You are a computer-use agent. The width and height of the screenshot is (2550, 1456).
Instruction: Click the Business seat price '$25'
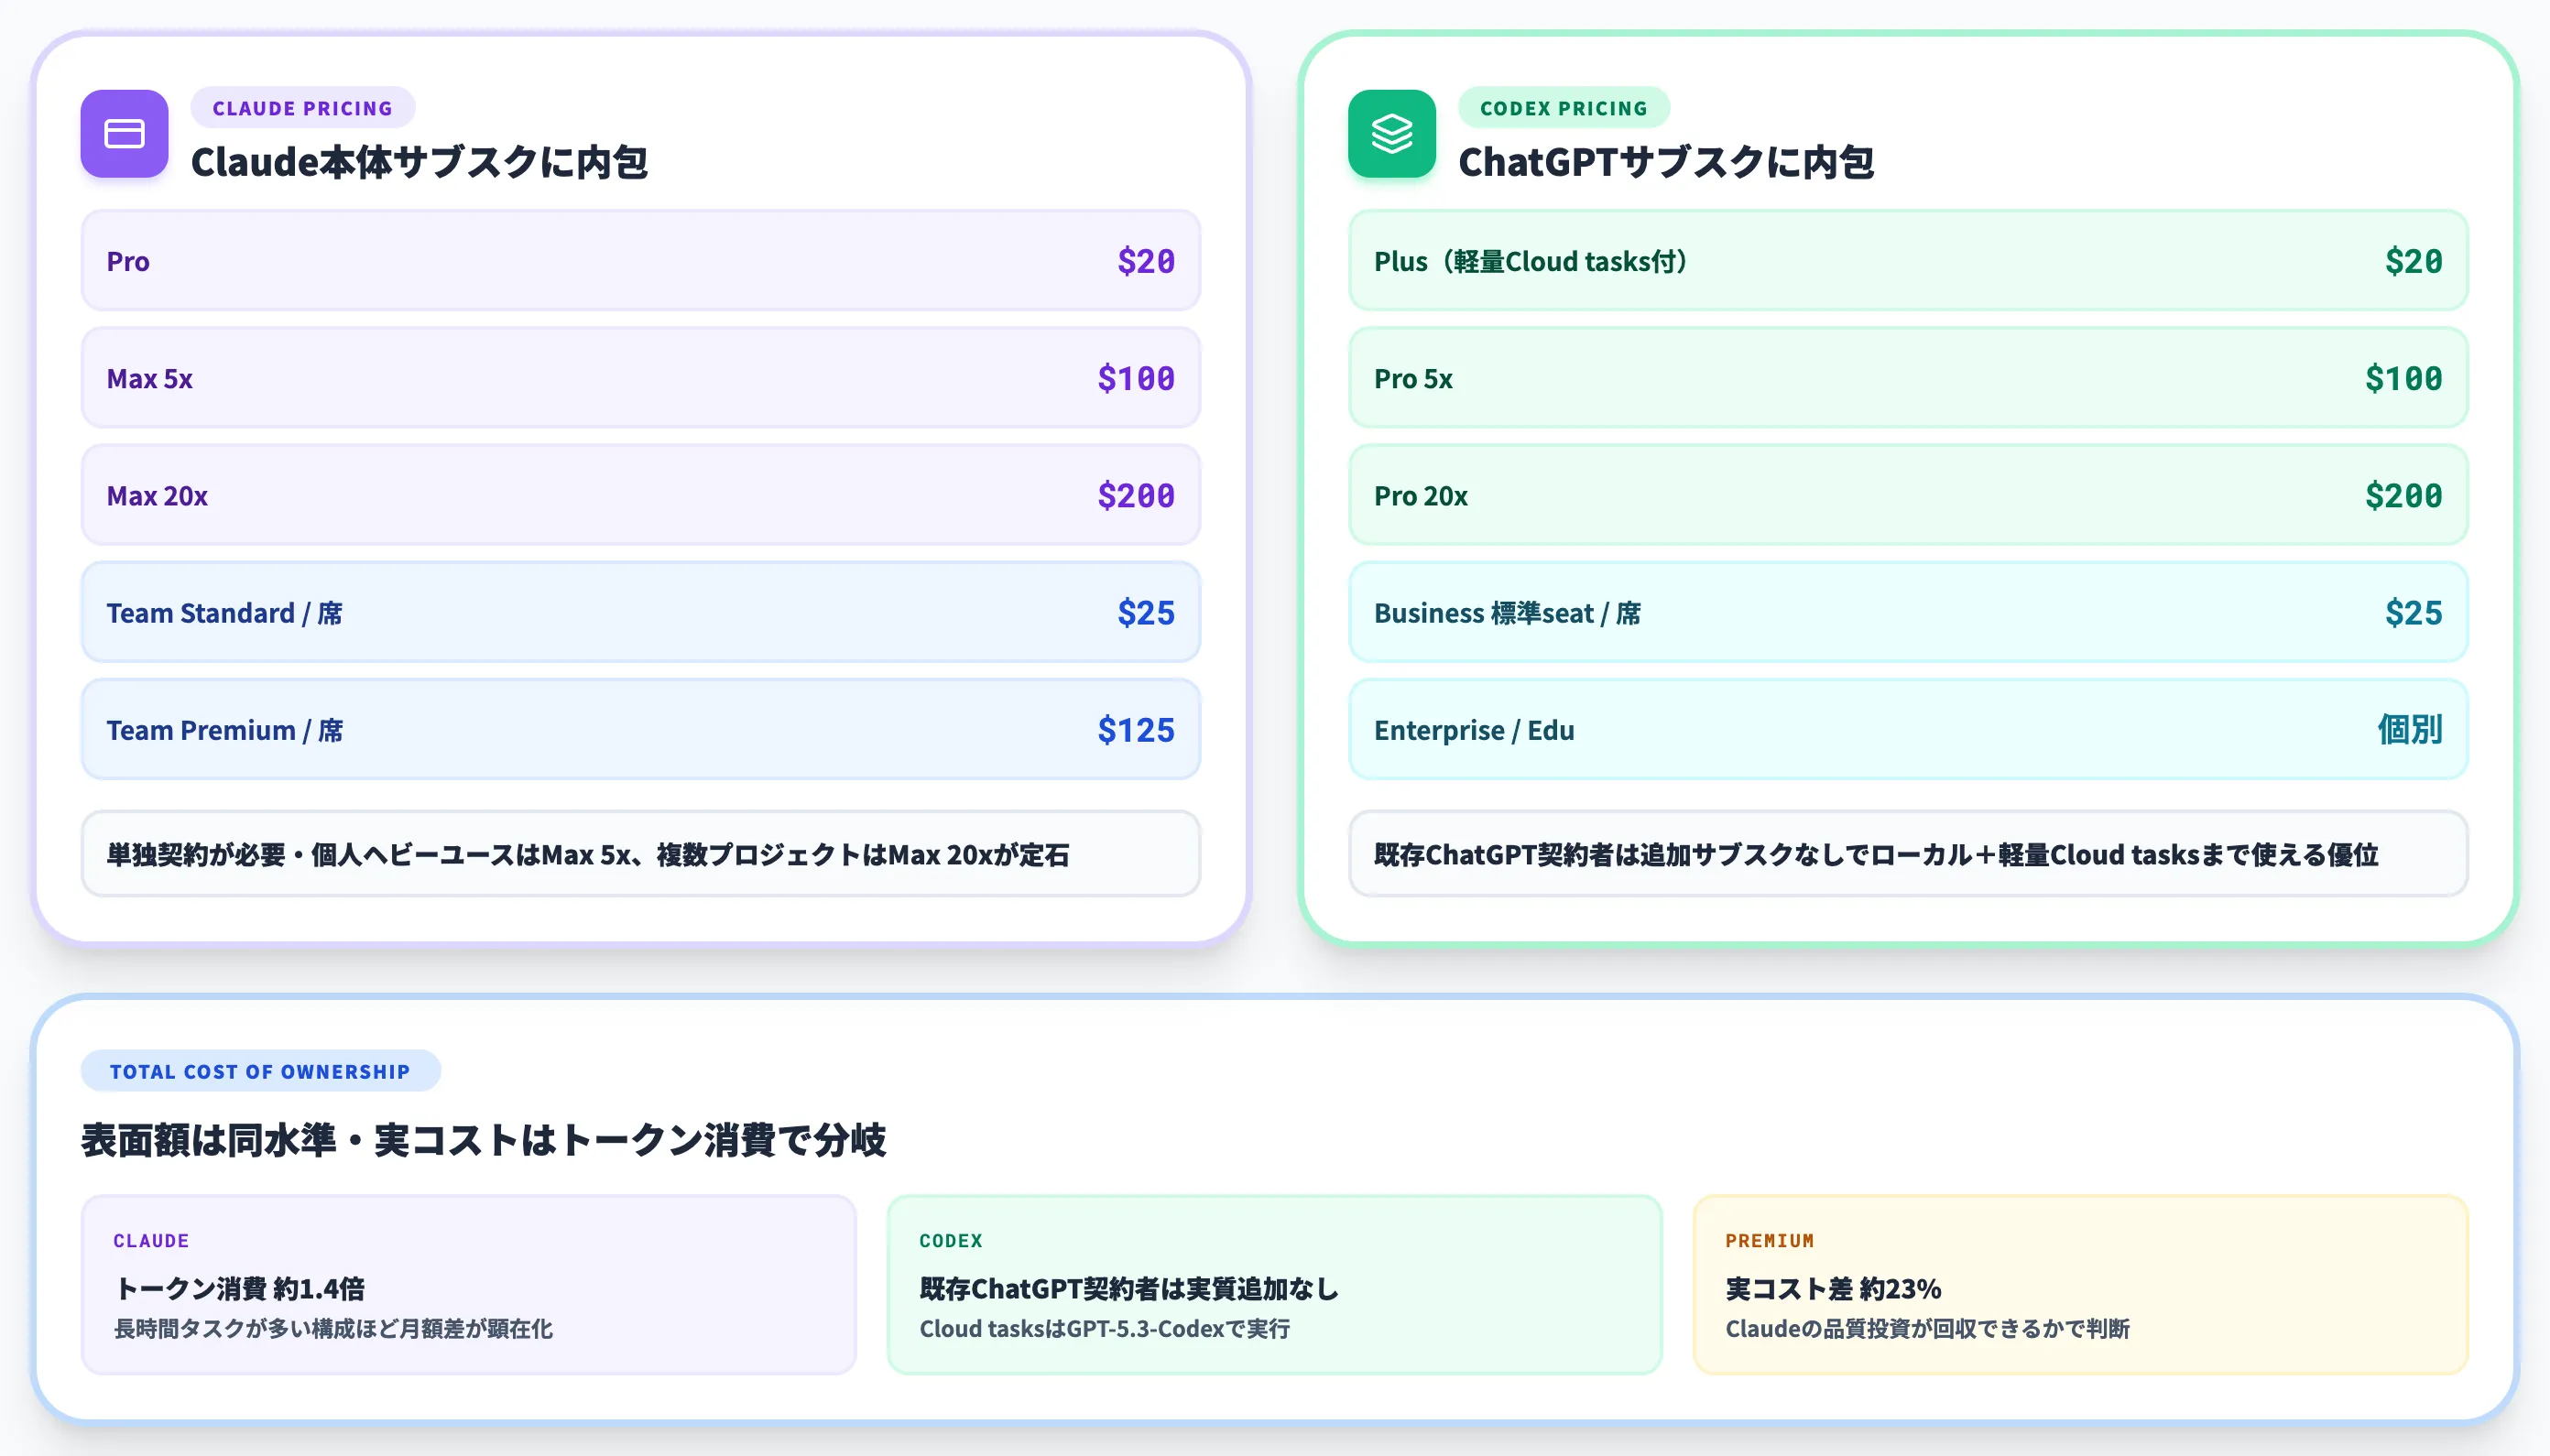(x=2414, y=612)
